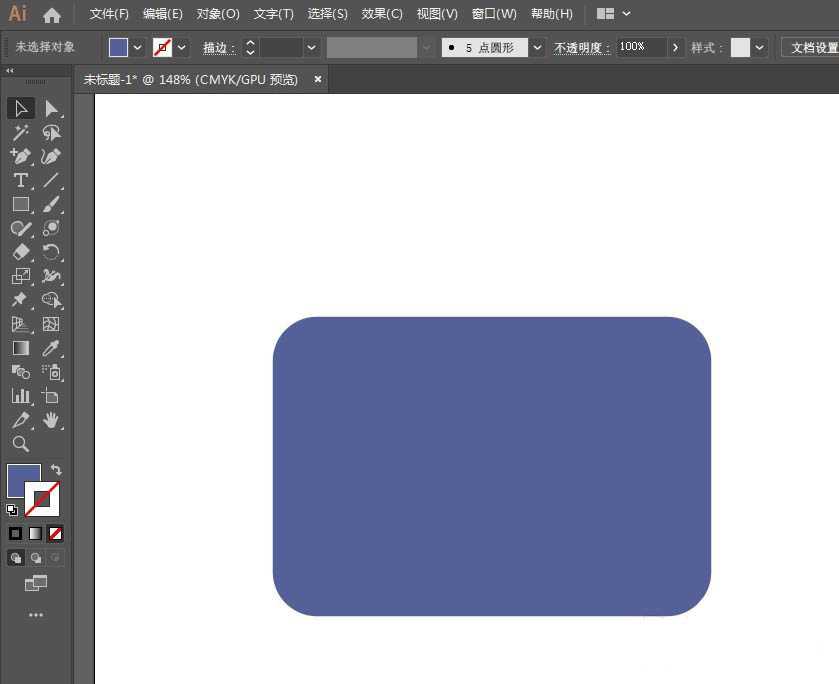The height and width of the screenshot is (684, 839).
Task: Open the workspace switcher dropdown
Action: click(626, 14)
